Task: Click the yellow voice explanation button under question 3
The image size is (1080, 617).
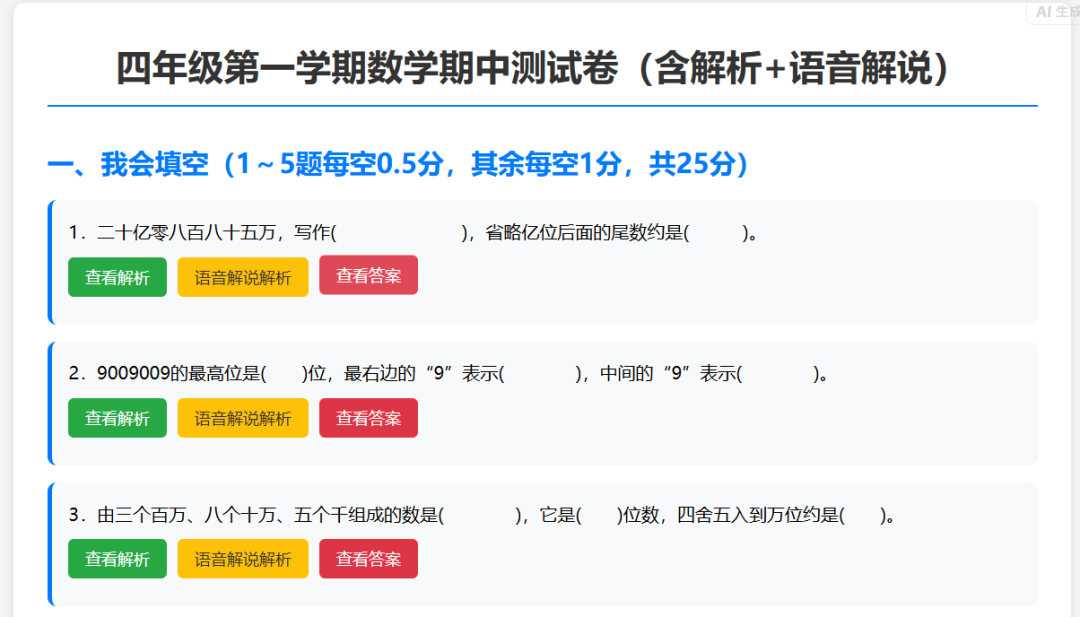Action: pos(242,559)
